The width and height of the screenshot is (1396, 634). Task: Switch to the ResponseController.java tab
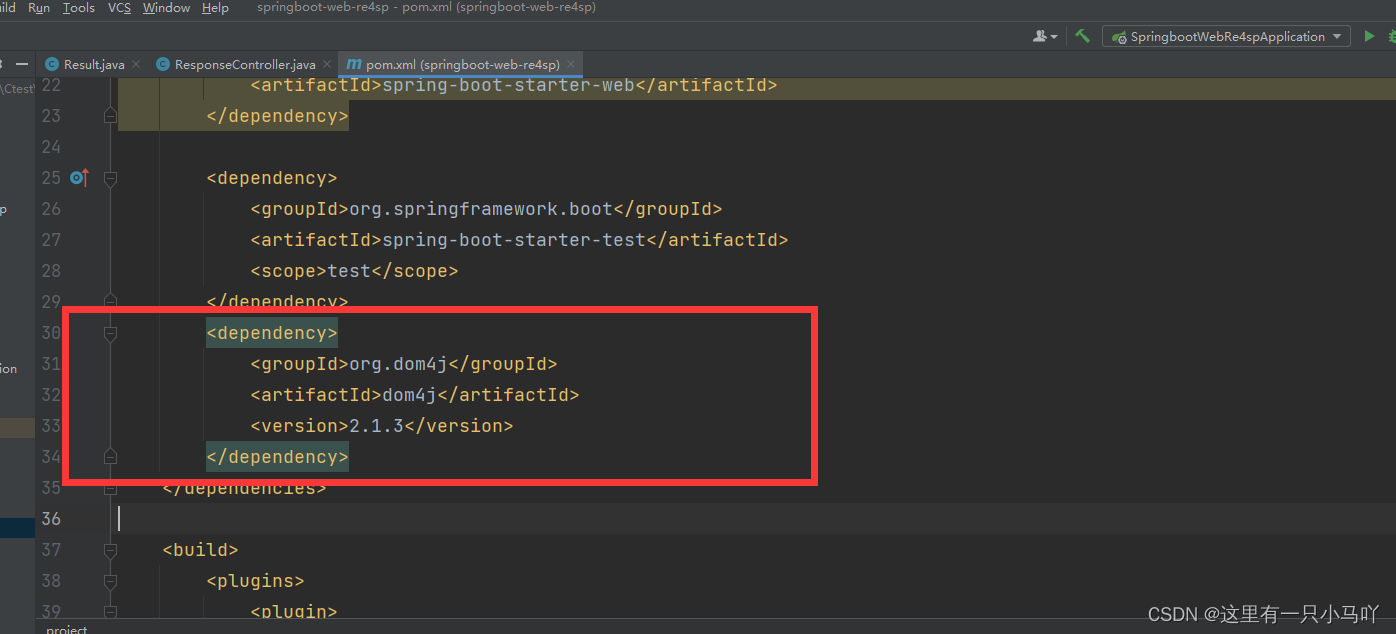click(244, 64)
